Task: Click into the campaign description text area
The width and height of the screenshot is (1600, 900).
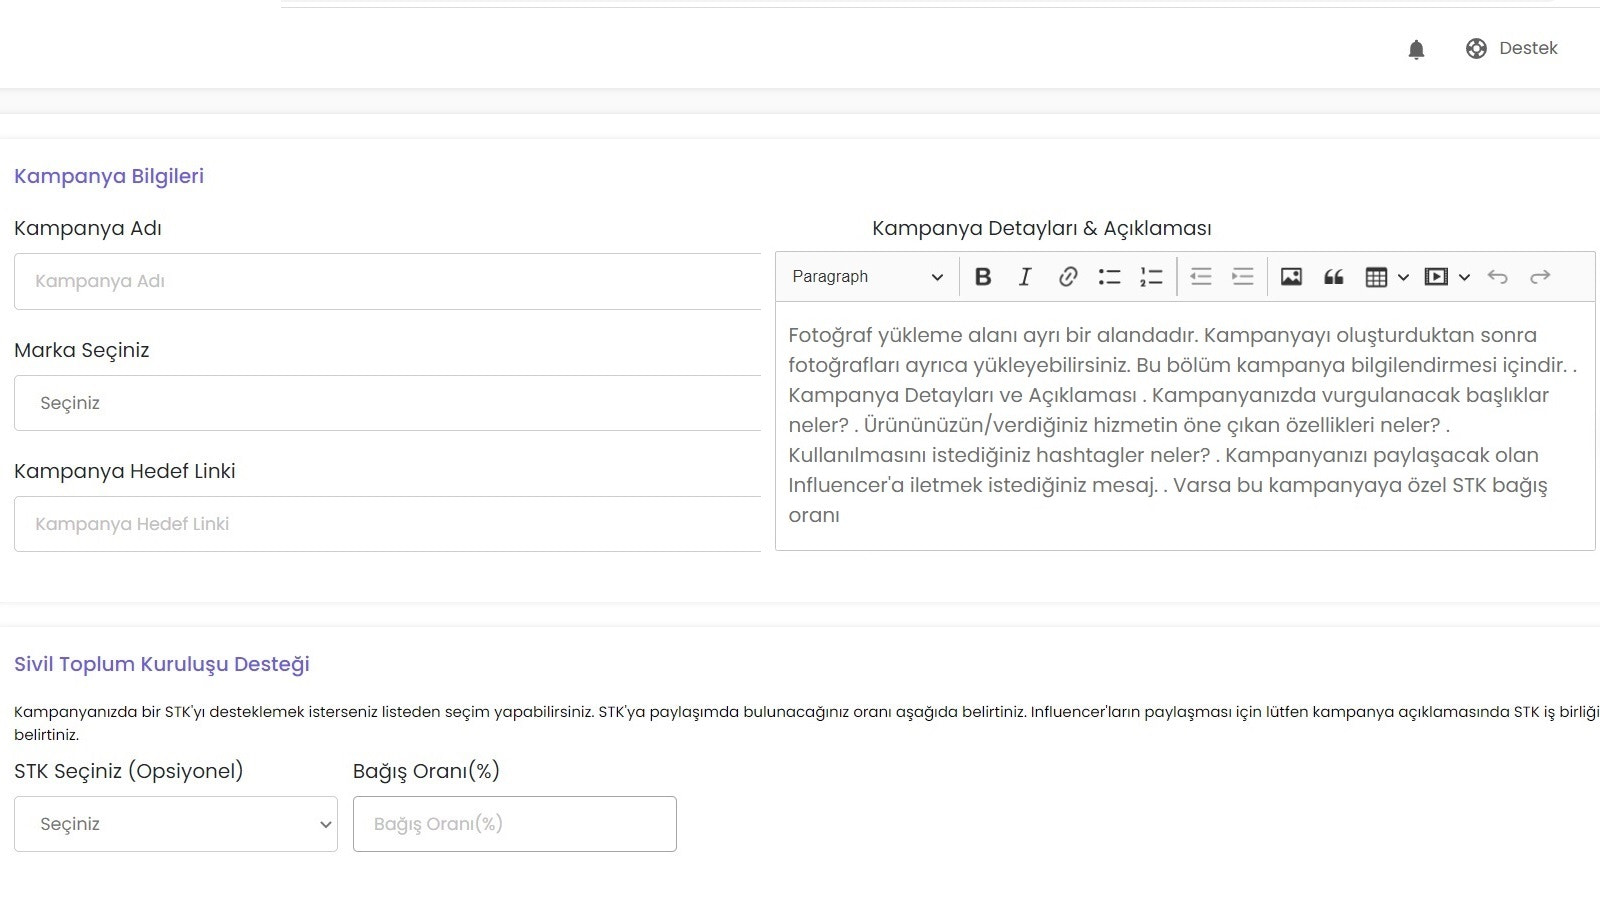Action: click(1185, 426)
